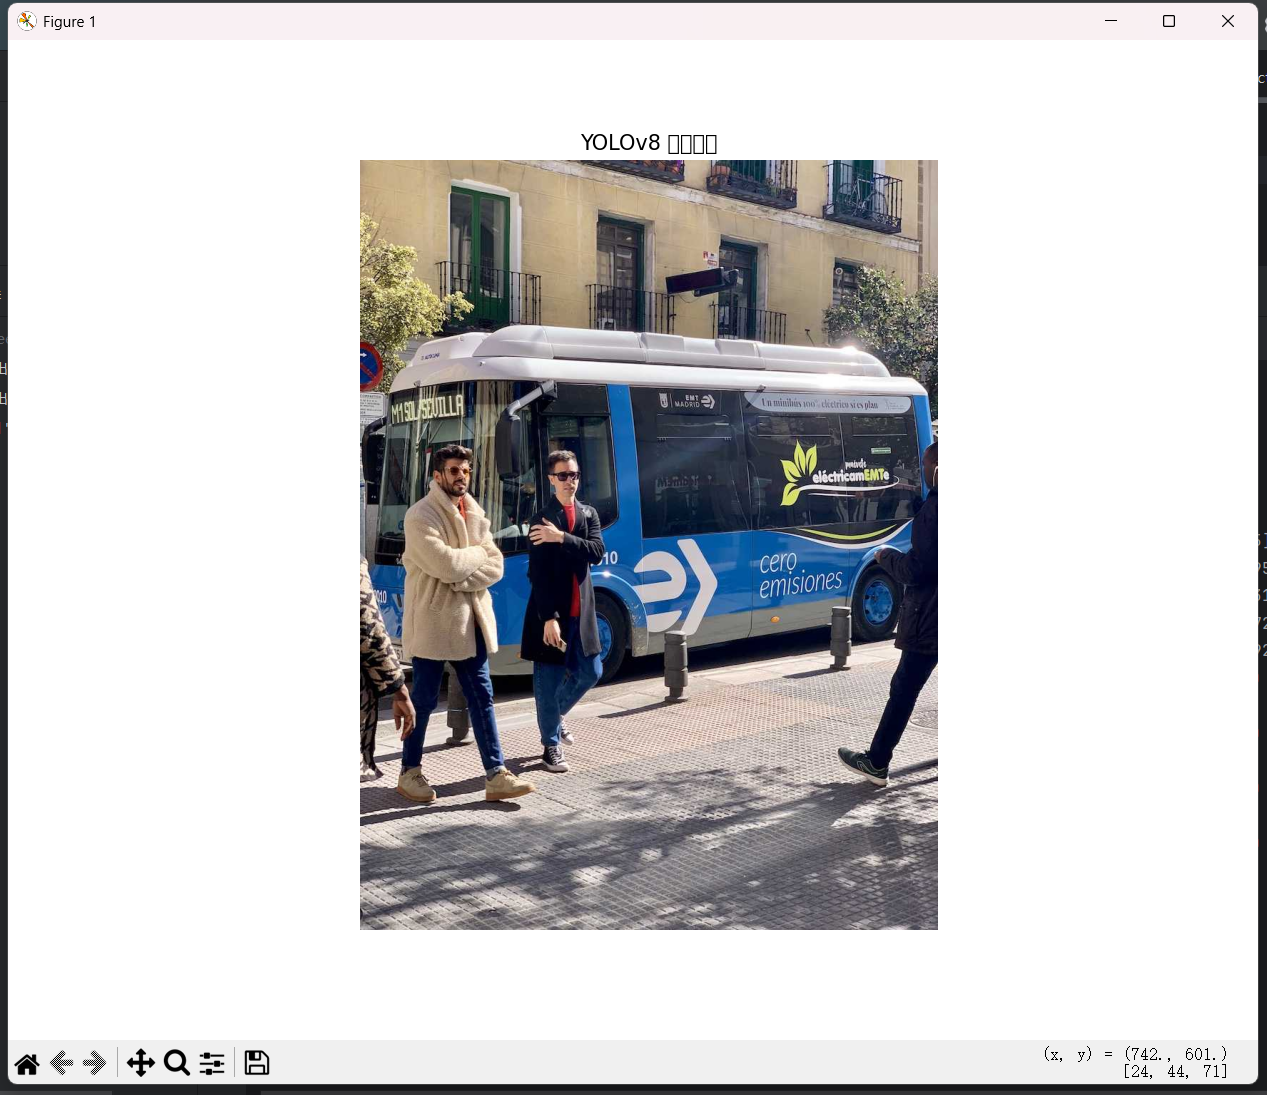Click the displayed bus street image
The image size is (1267, 1095).
click(x=649, y=545)
